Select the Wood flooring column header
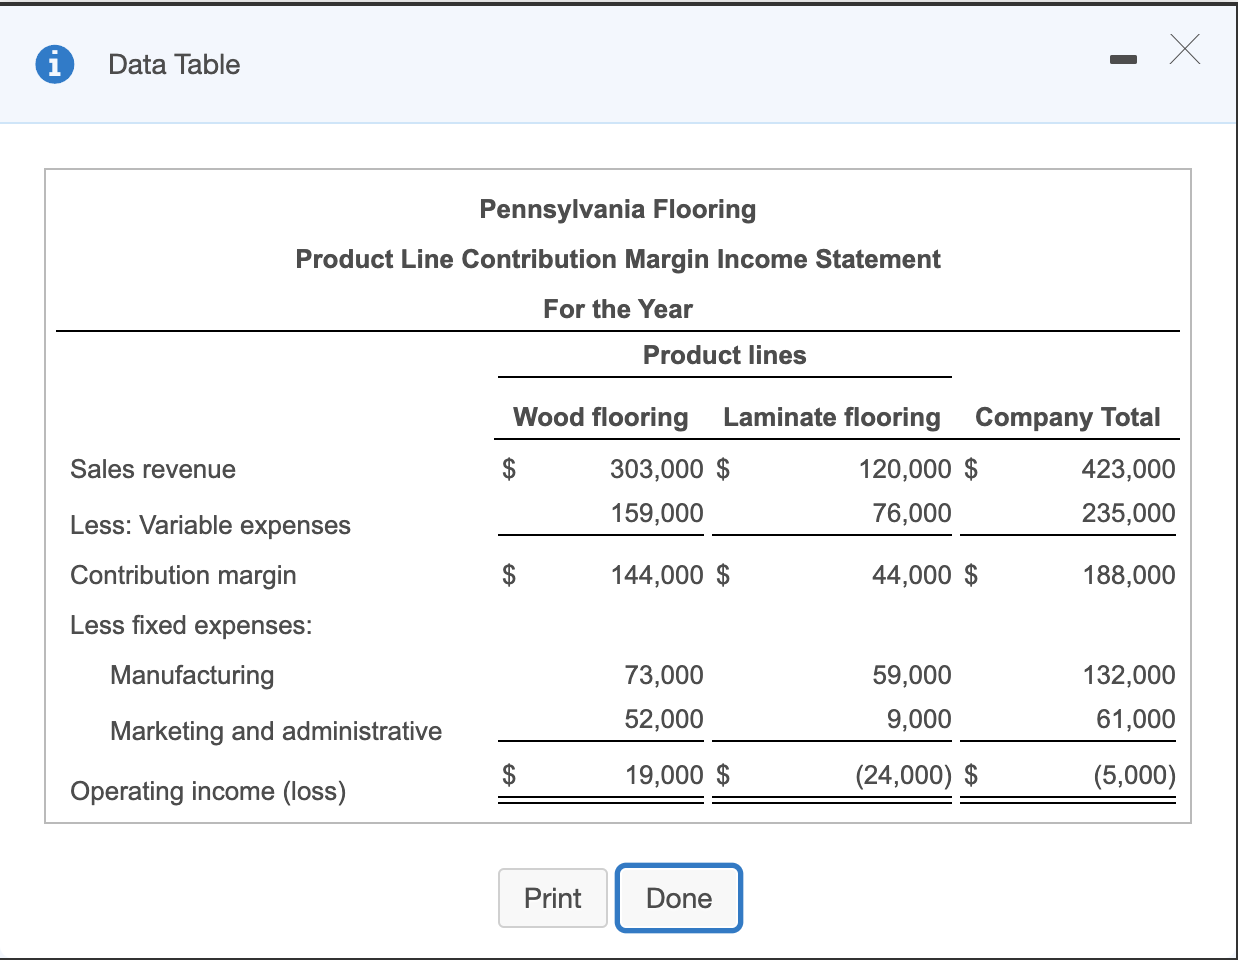 [x=600, y=417]
